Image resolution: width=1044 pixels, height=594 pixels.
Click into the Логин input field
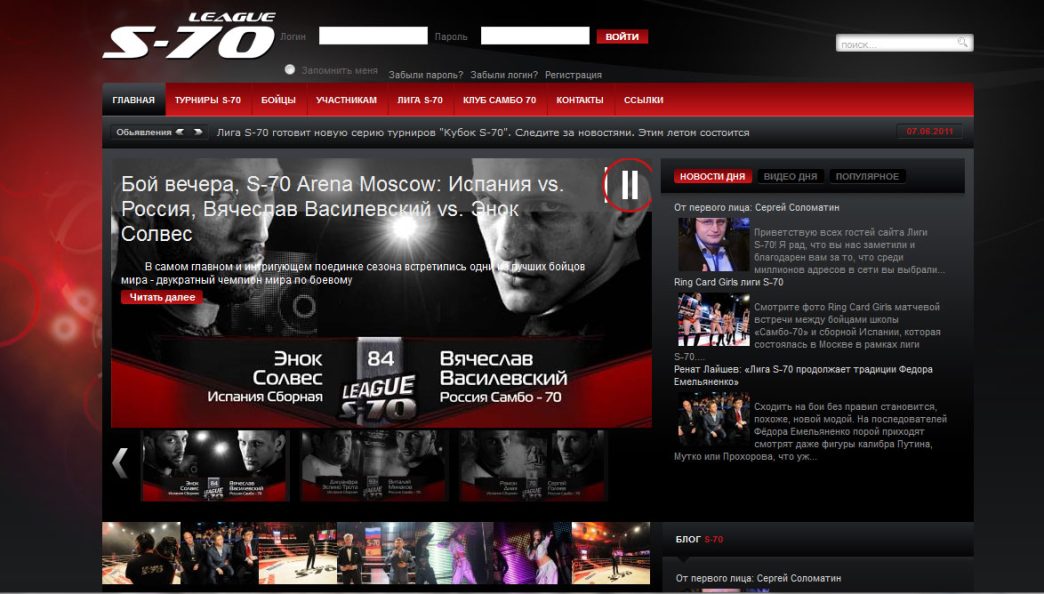click(x=373, y=36)
